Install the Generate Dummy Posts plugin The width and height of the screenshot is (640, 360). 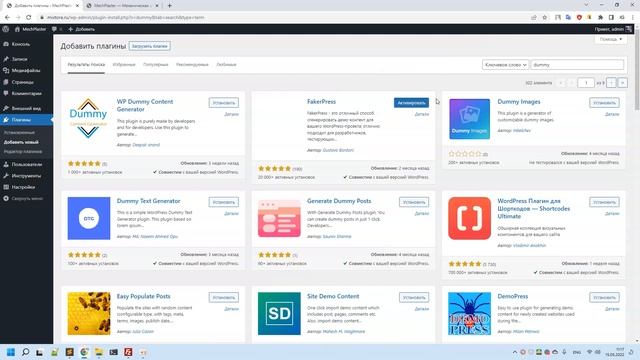(414, 202)
